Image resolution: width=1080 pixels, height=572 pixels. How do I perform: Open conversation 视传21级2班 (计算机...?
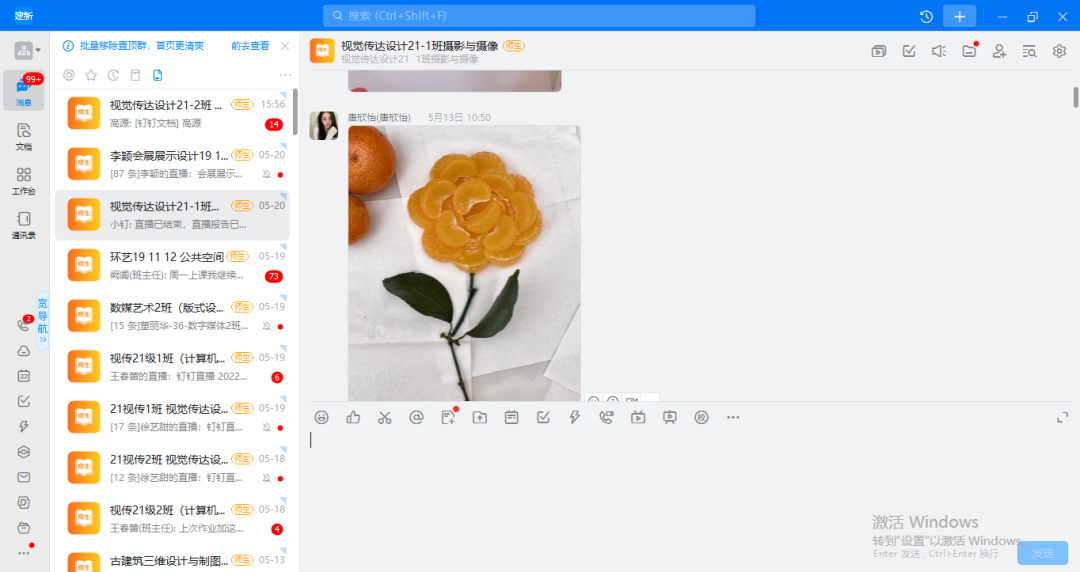(172, 519)
